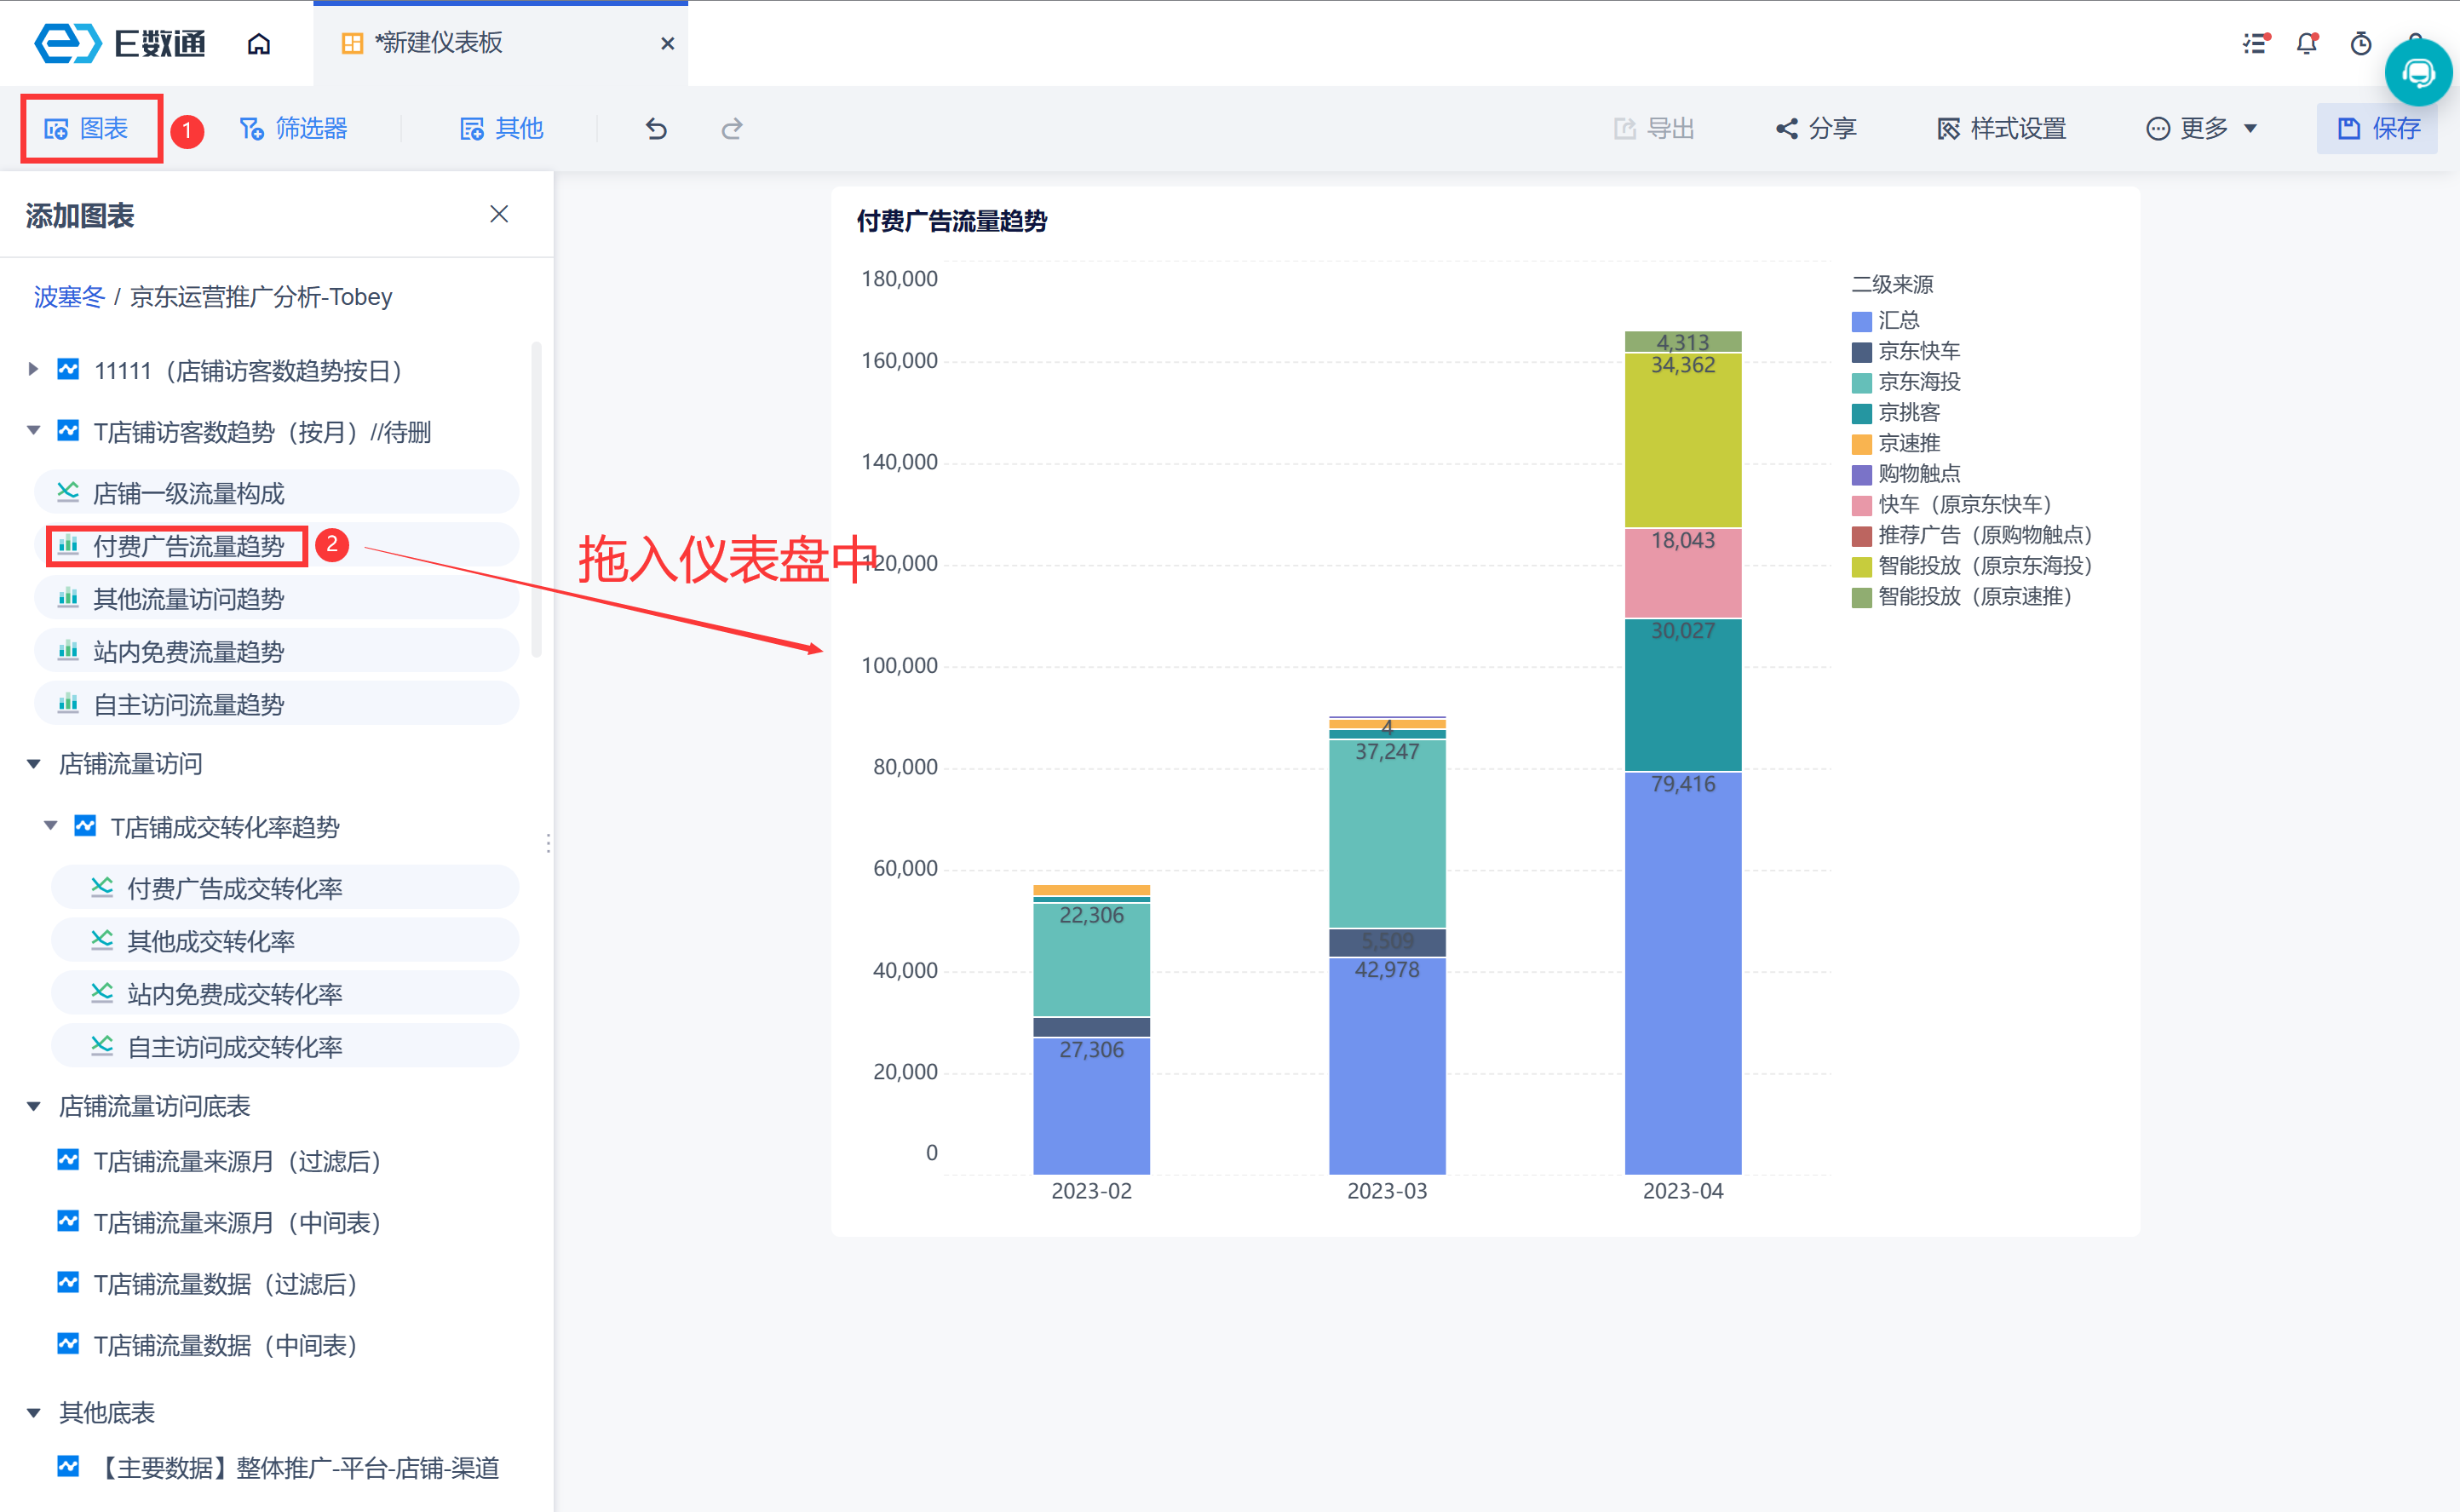Click the 智能投放(原京东海投) color swatch

(x=1861, y=567)
